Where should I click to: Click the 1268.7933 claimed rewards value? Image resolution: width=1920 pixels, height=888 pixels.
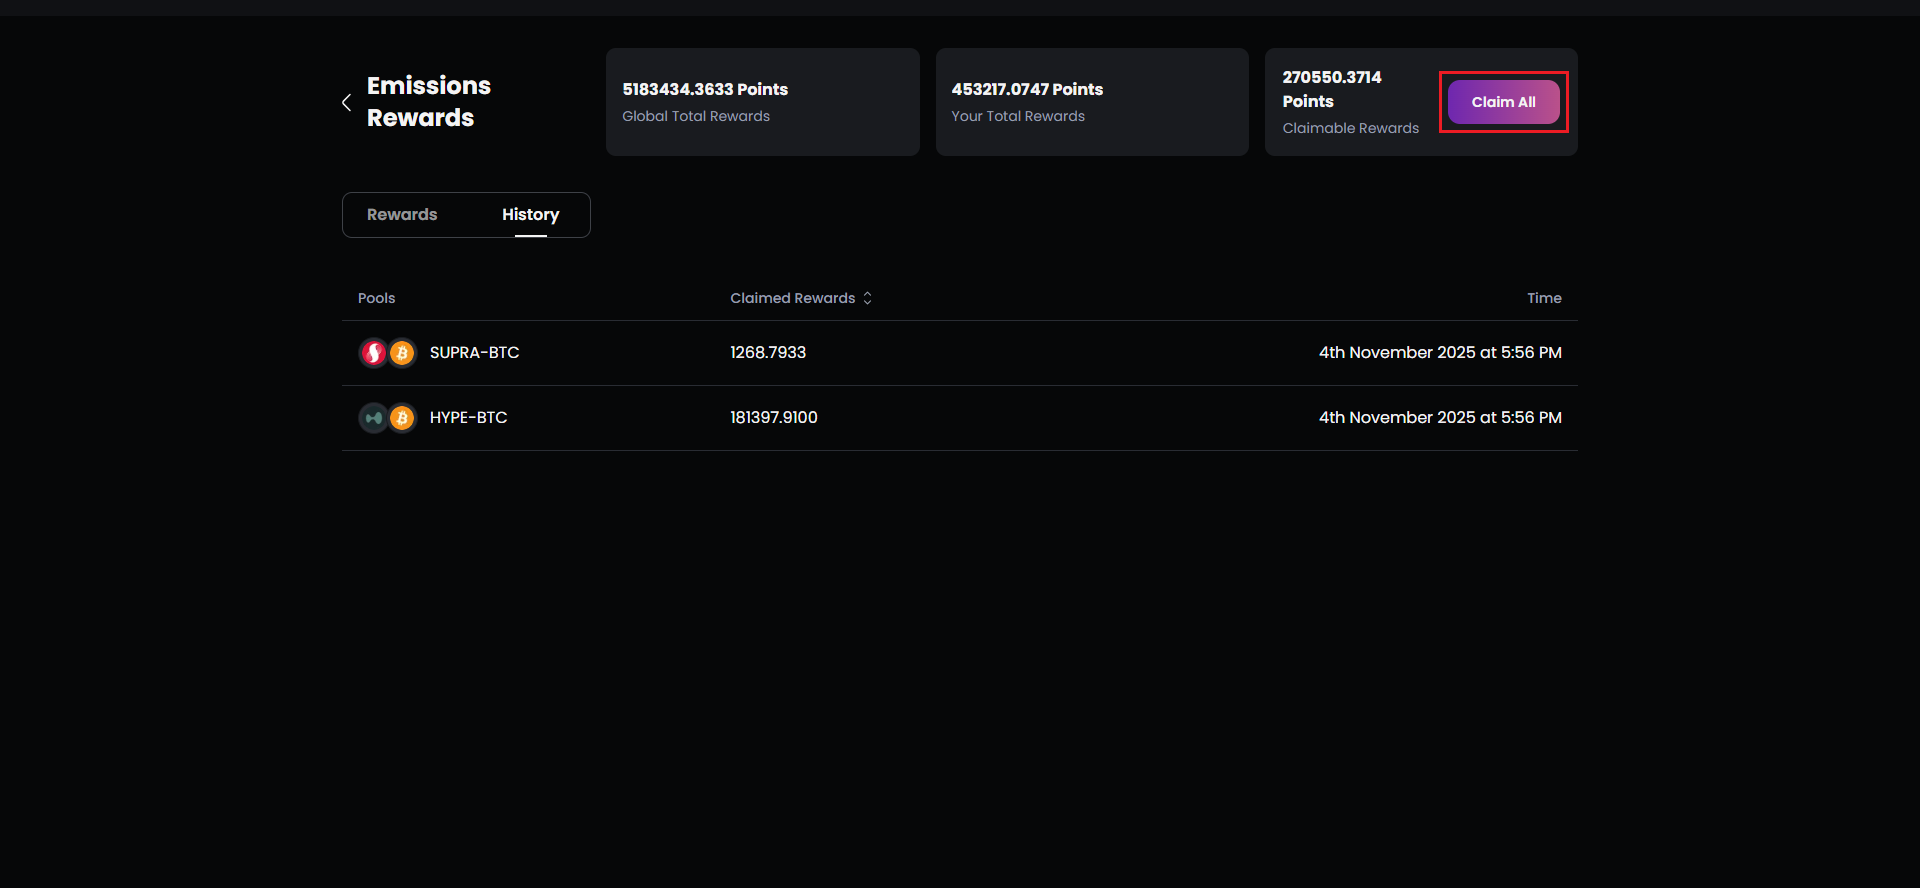pyautogui.click(x=767, y=353)
